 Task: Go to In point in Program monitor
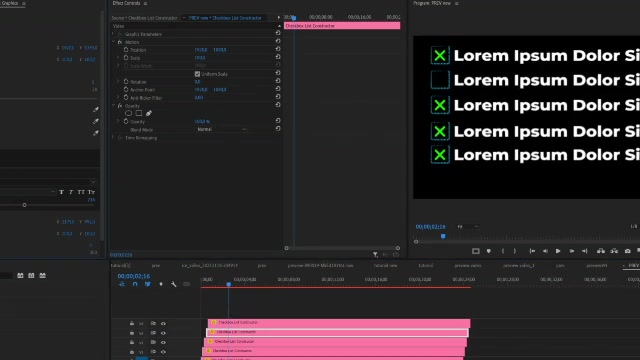click(x=532, y=251)
